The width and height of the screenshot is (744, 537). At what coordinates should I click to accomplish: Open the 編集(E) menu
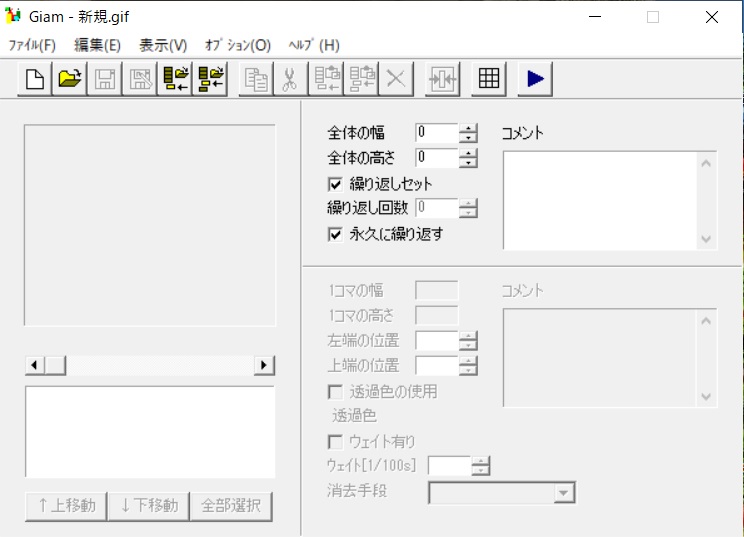(x=97, y=46)
